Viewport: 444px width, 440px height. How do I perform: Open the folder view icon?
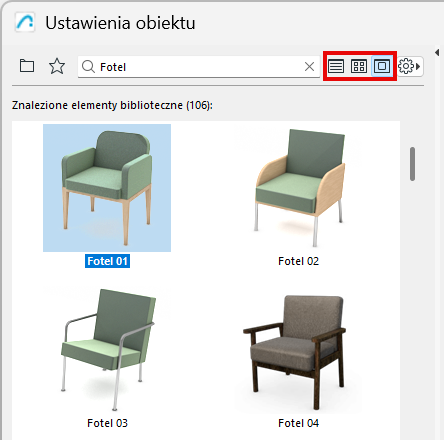(x=27, y=66)
